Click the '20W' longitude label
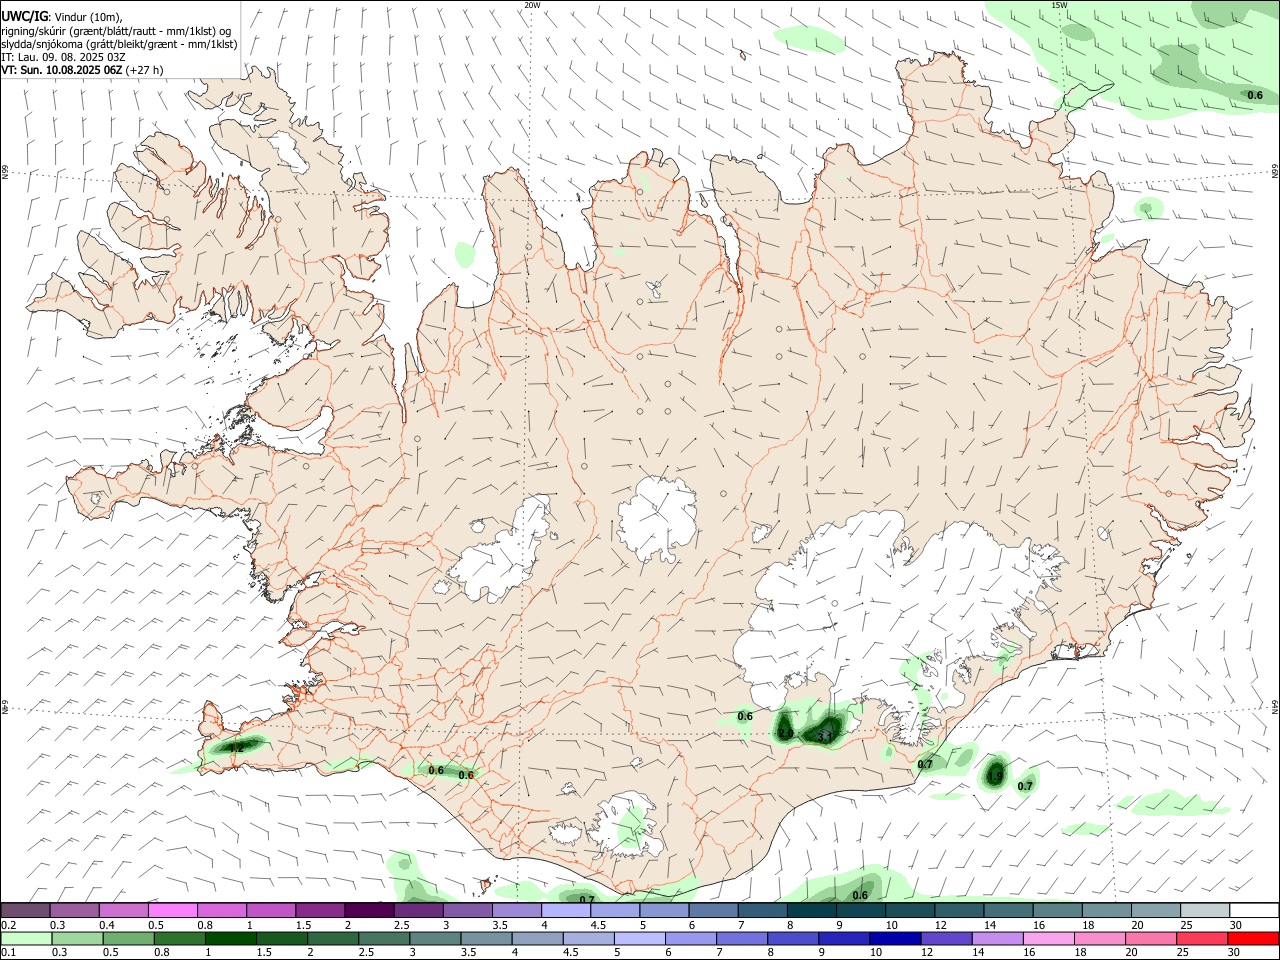The image size is (1280, 960). (x=532, y=5)
